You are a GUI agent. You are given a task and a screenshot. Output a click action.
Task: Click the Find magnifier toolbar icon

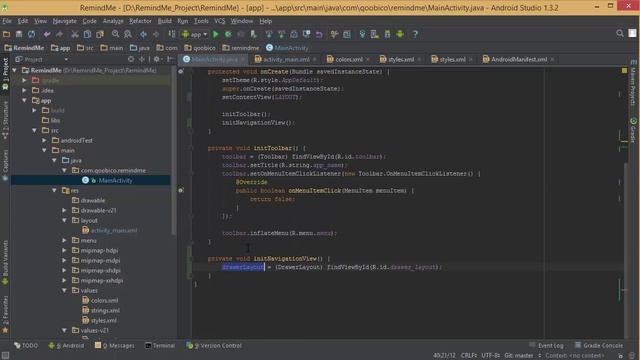[x=116, y=34]
